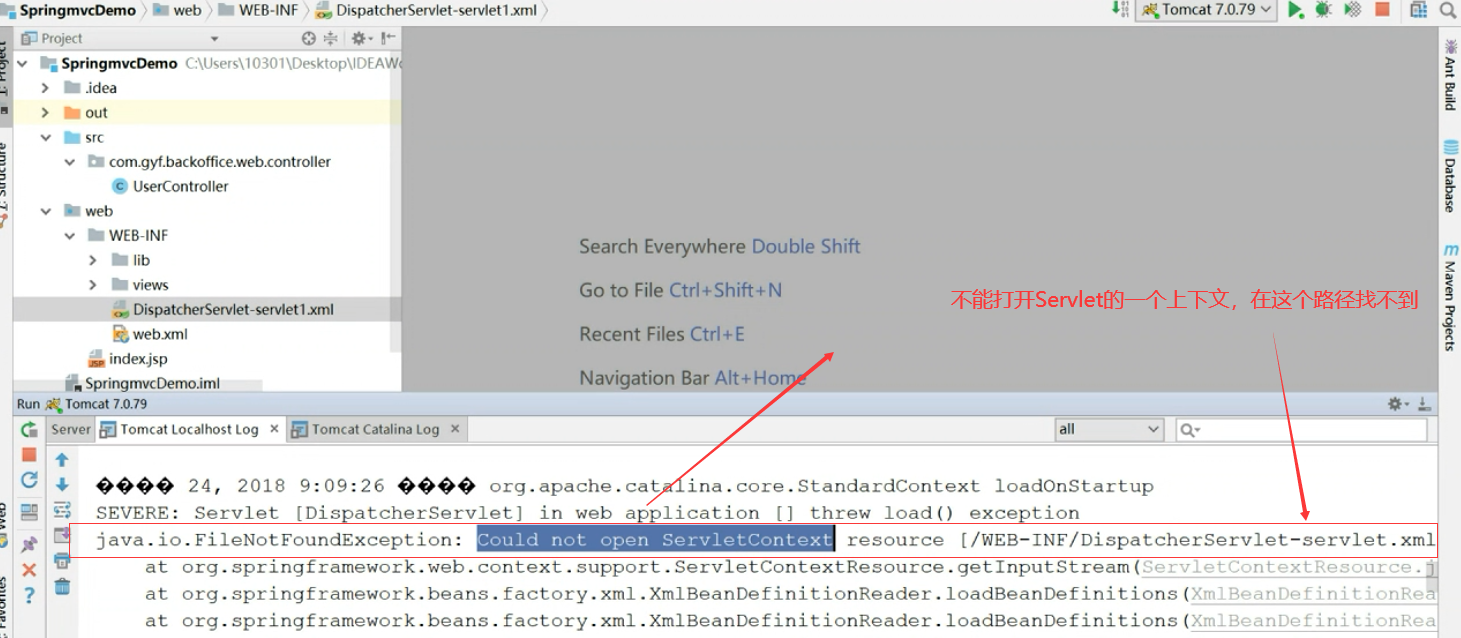This screenshot has width=1461, height=638.
Task: Open Tomcat 7.0.79 run configuration dropdown
Action: [1206, 10]
